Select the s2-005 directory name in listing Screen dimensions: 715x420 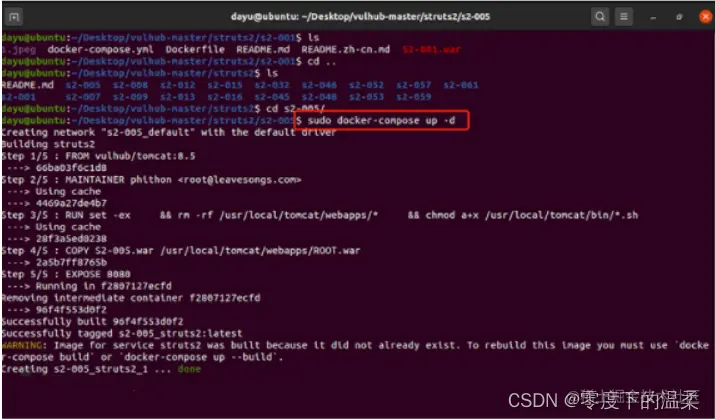click(83, 85)
